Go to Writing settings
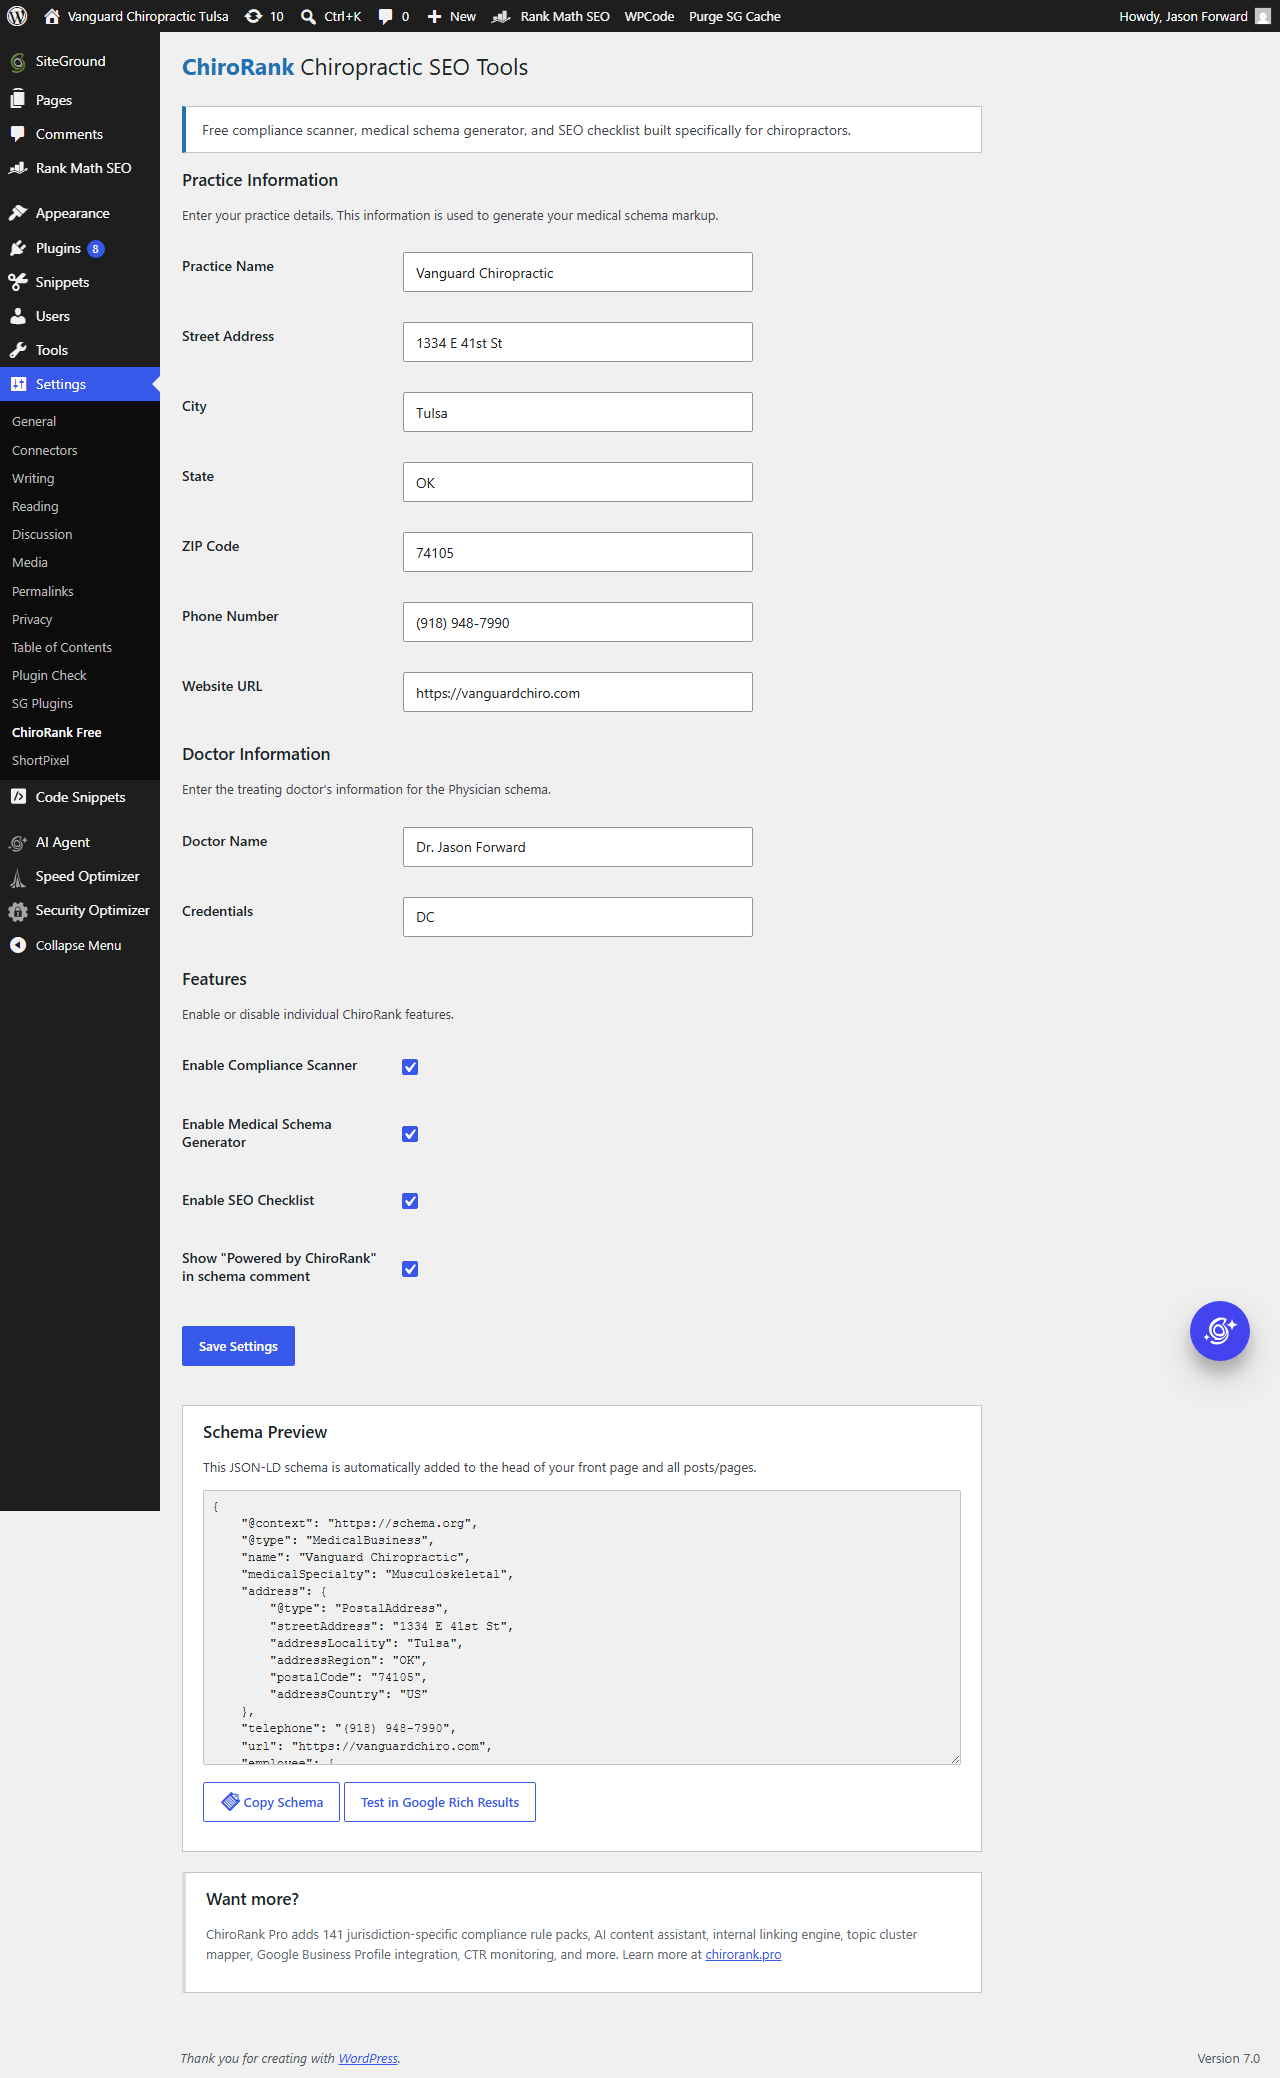 tap(33, 479)
